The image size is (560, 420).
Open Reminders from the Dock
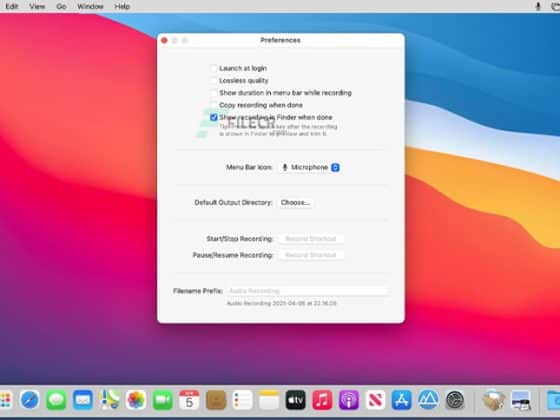pos(242,400)
